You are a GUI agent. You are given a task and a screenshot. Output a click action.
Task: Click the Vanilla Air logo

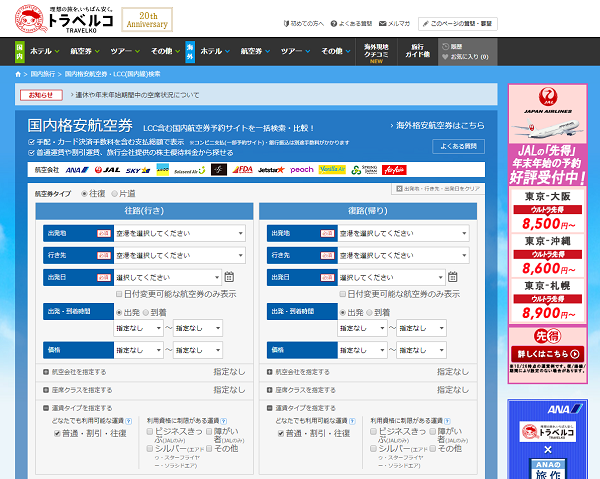(x=332, y=169)
